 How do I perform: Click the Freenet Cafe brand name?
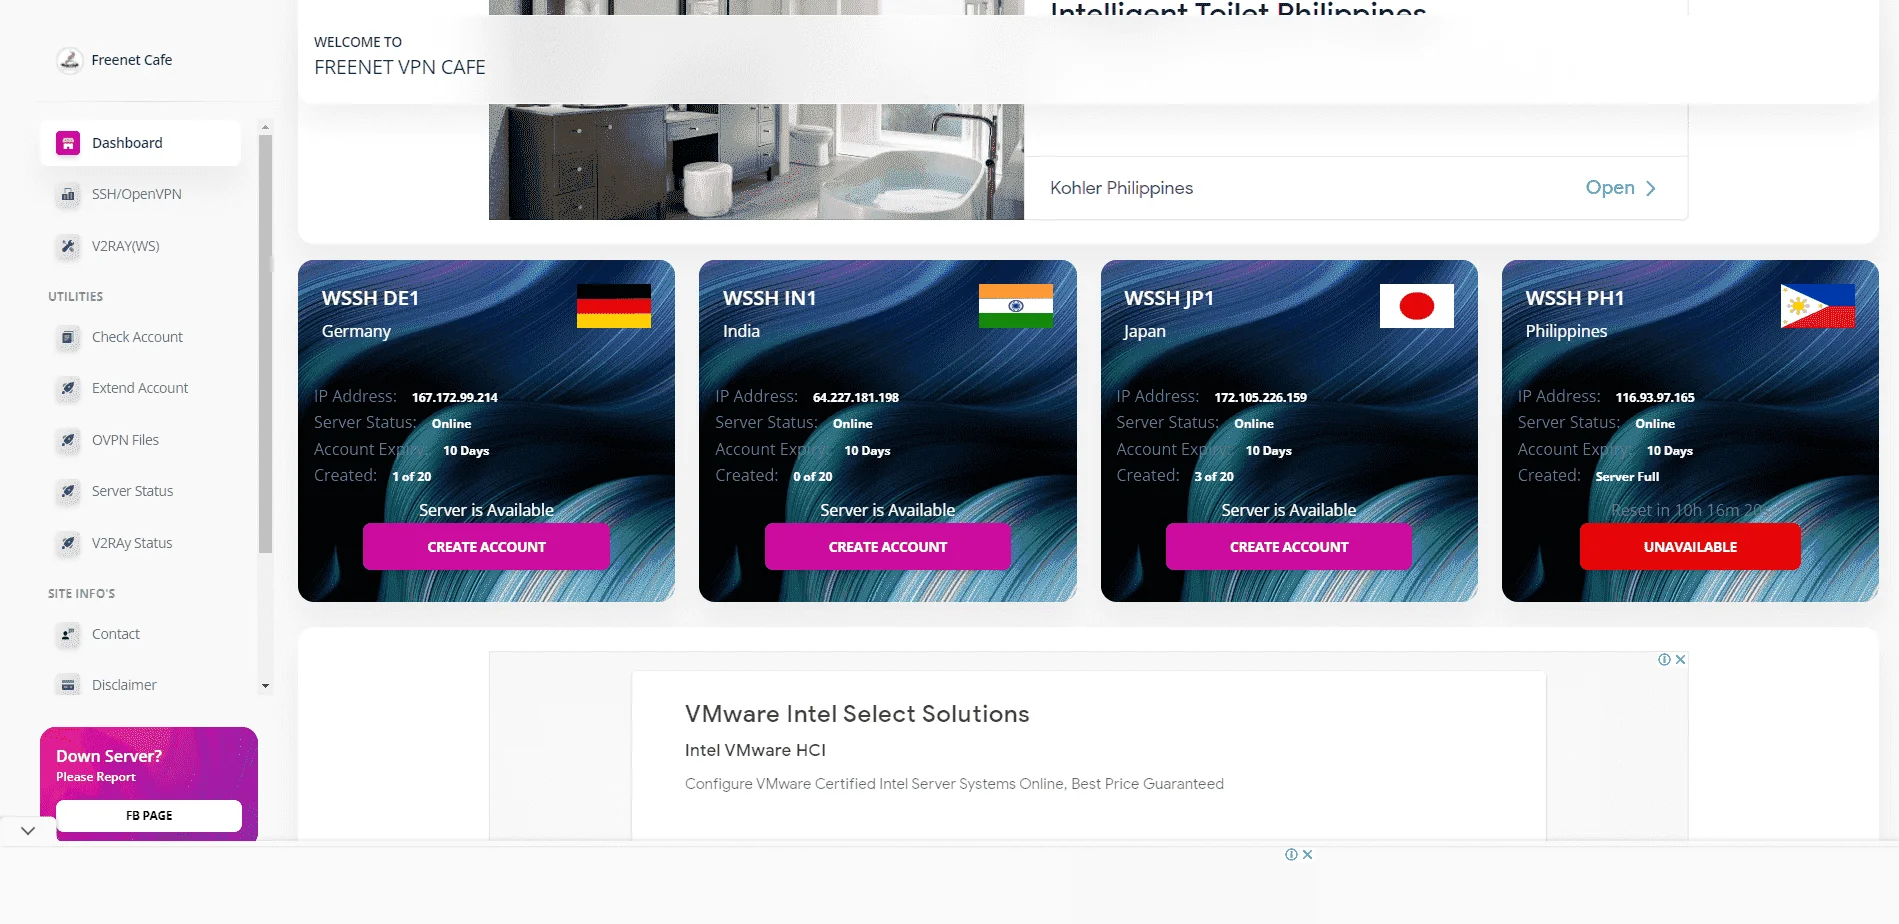132,60
